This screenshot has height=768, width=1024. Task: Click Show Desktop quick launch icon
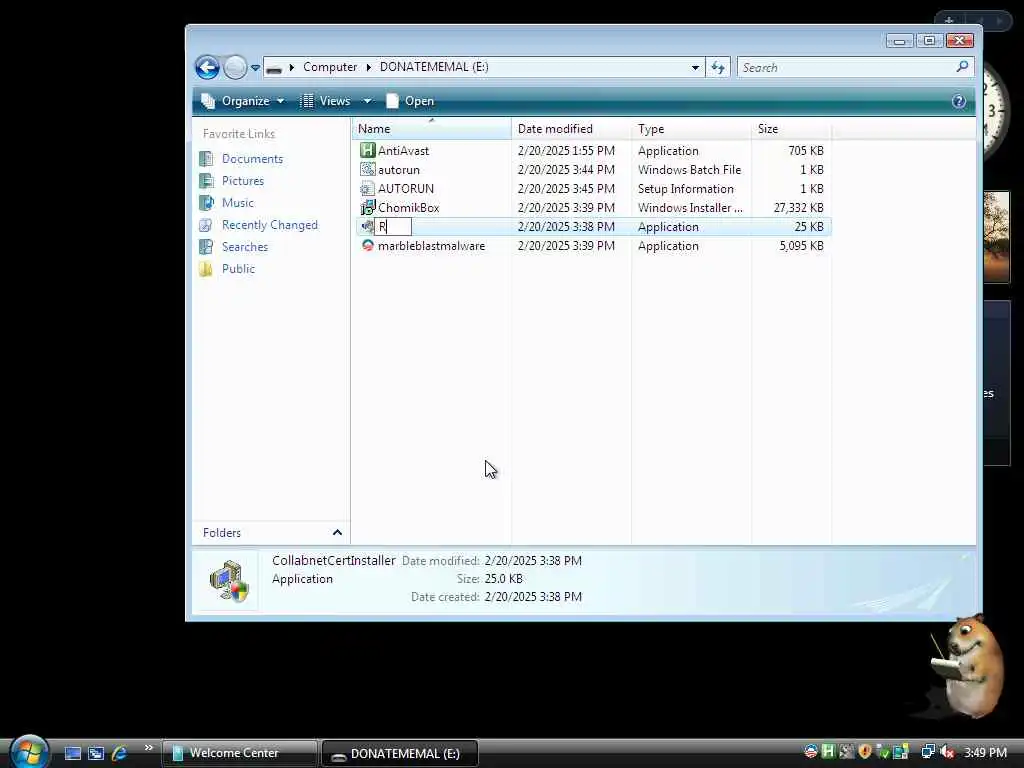pos(72,753)
